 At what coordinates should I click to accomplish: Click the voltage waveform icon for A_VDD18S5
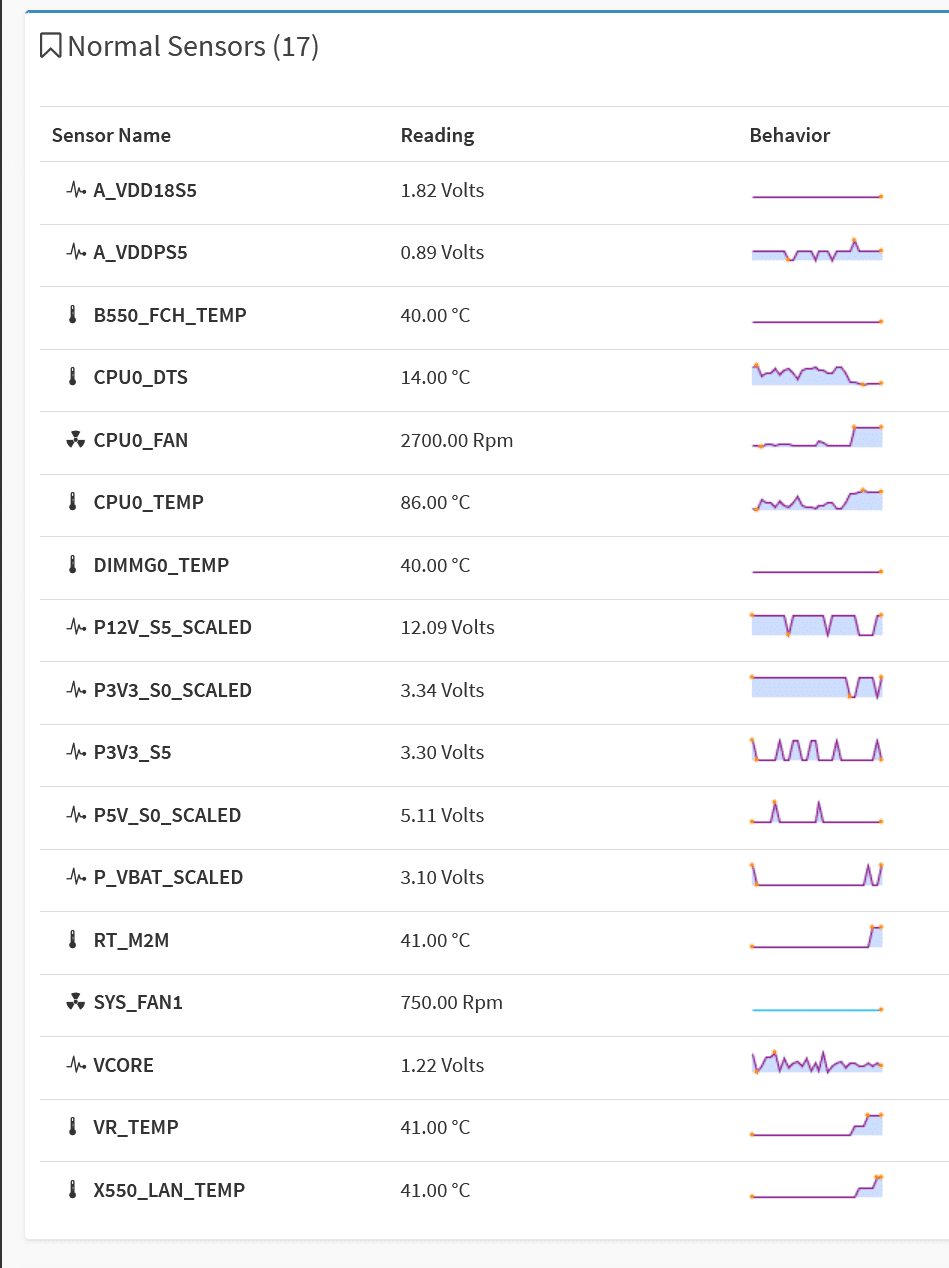(x=76, y=190)
